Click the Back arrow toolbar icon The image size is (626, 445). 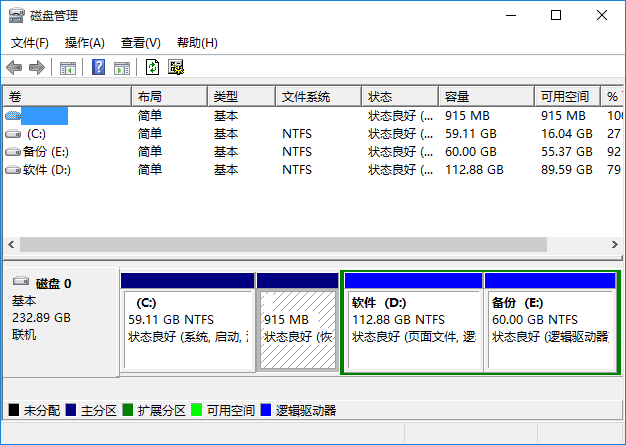14,67
